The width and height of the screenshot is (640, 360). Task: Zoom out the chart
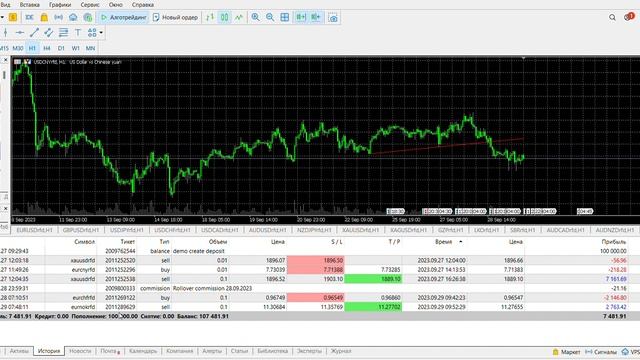(270, 17)
